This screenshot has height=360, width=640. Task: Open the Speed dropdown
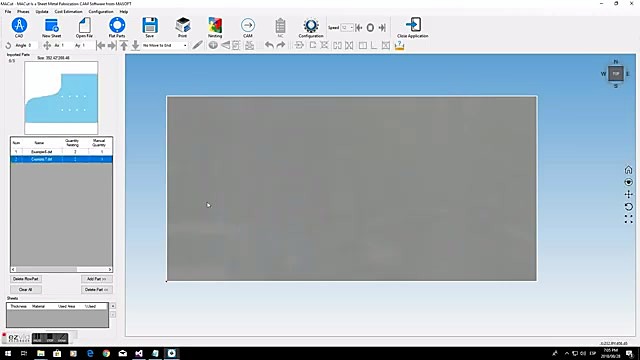(x=352, y=28)
